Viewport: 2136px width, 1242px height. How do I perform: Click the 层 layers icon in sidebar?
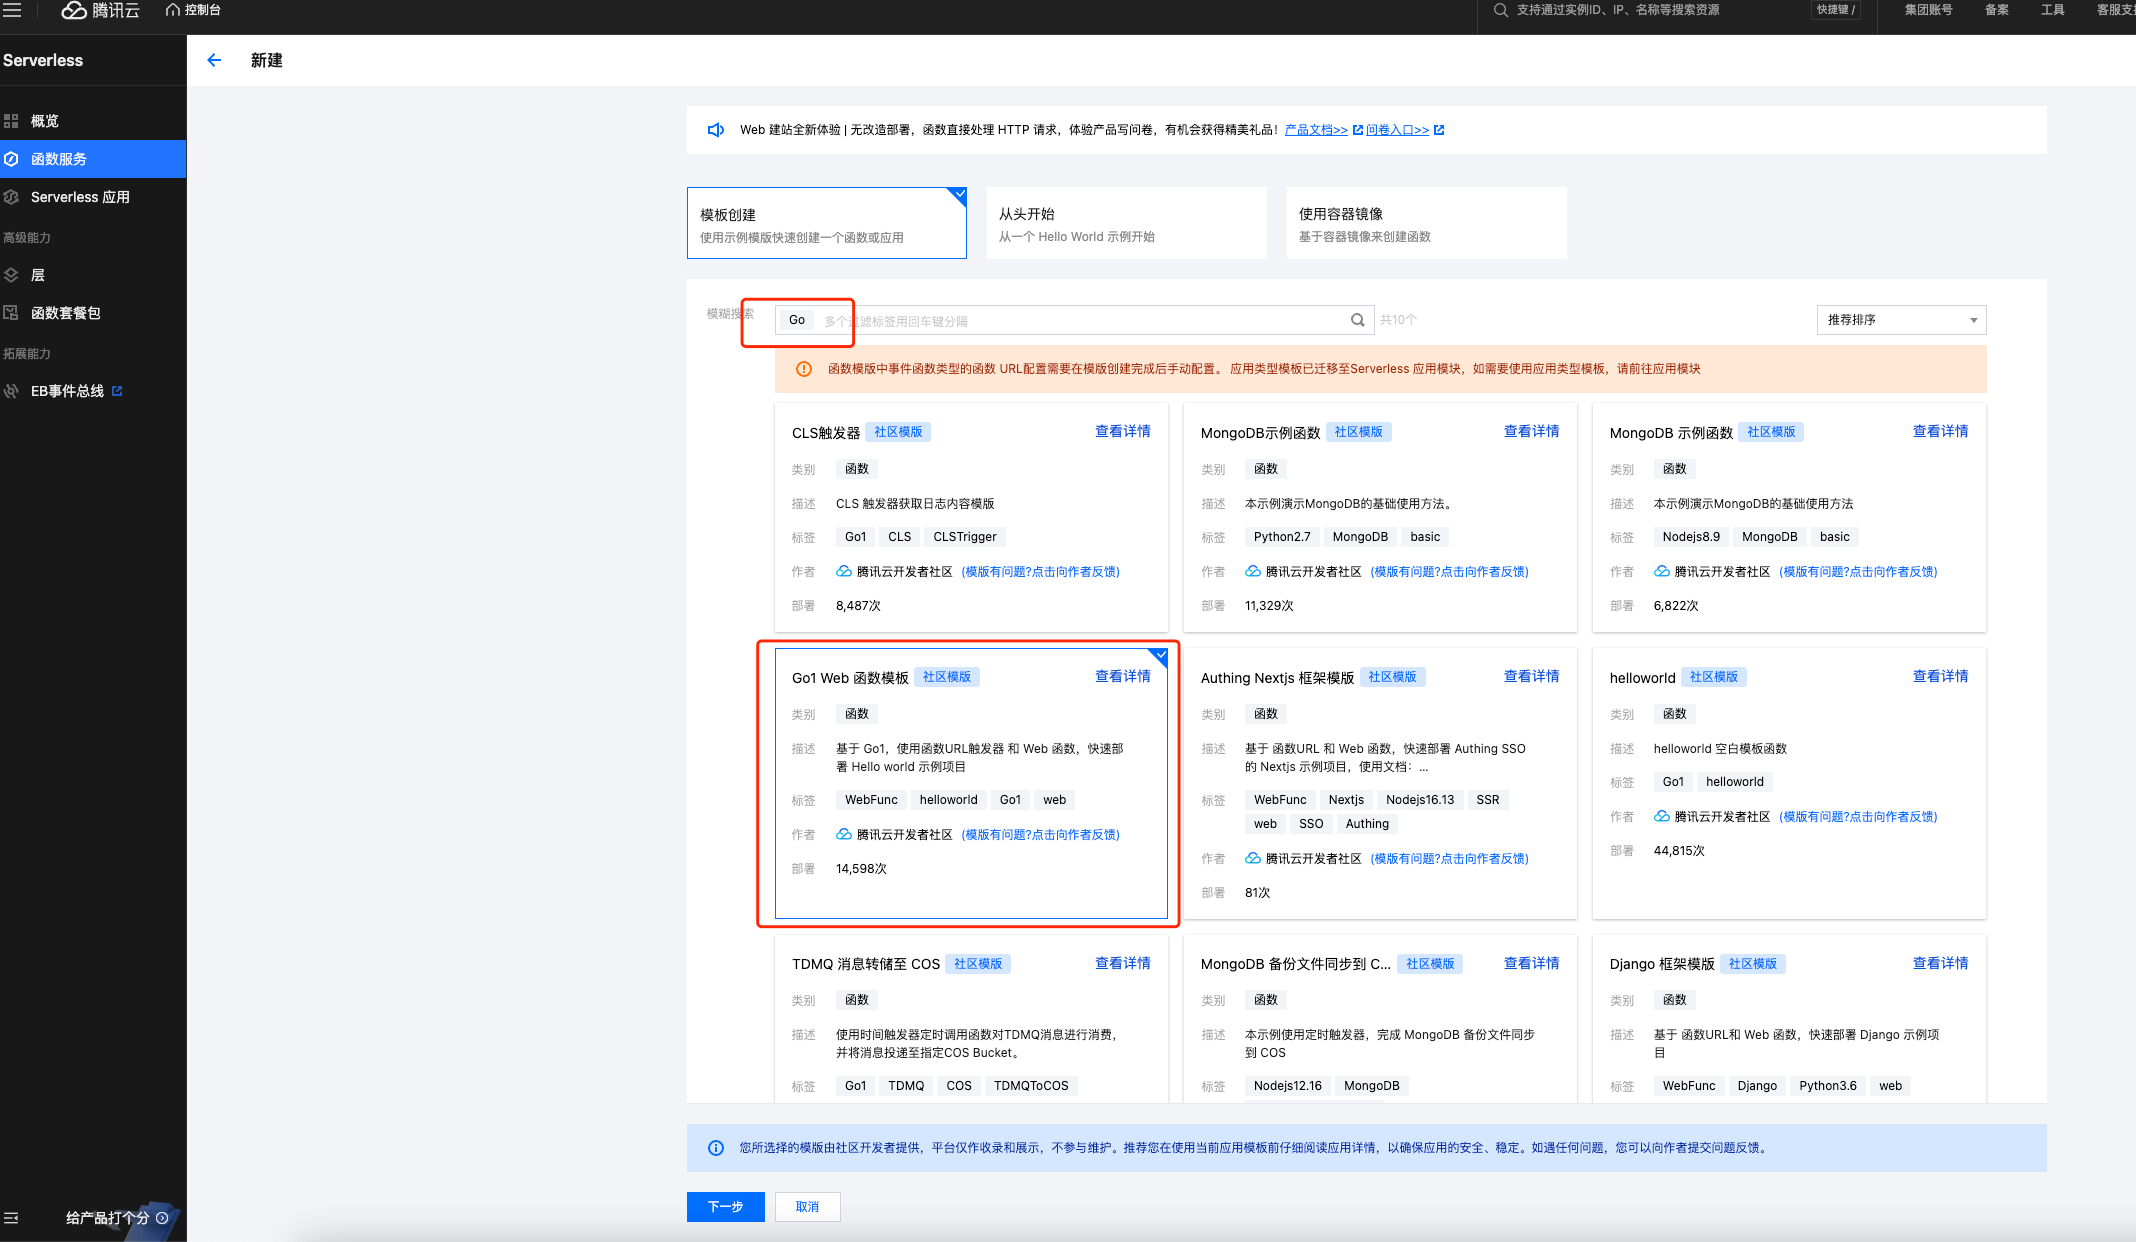tap(12, 275)
